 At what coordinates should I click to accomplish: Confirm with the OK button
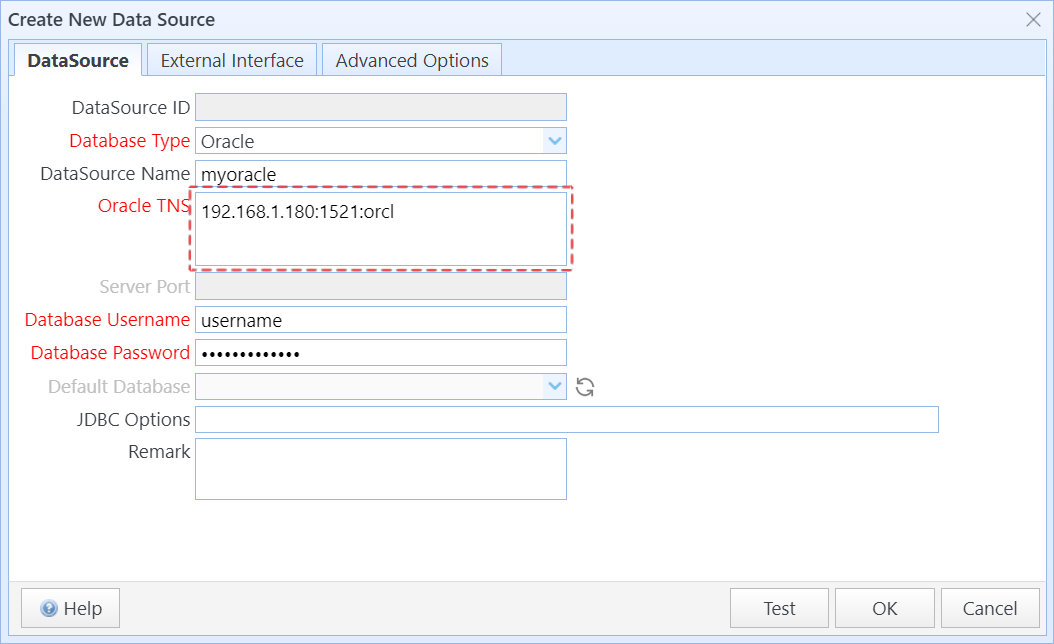pyautogui.click(x=884, y=608)
